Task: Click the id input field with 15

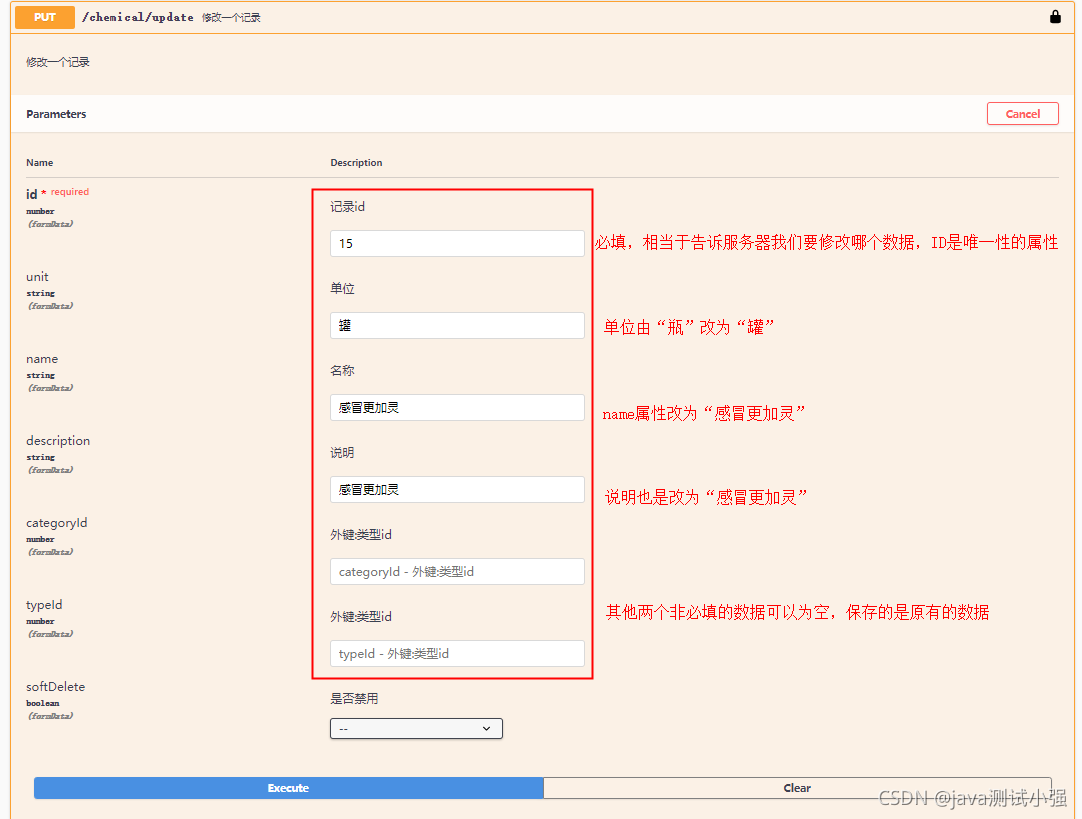Action: click(x=457, y=244)
